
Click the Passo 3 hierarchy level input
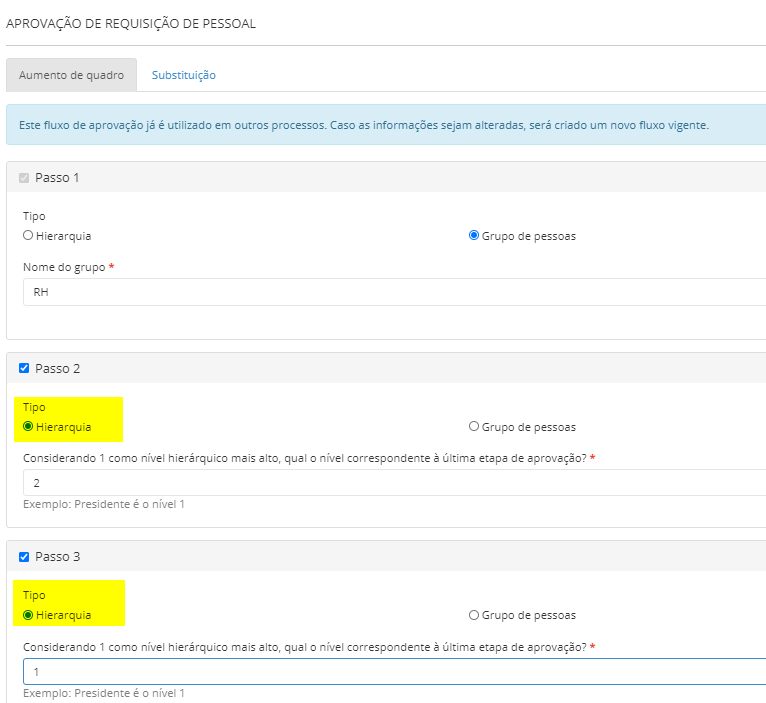point(390,671)
